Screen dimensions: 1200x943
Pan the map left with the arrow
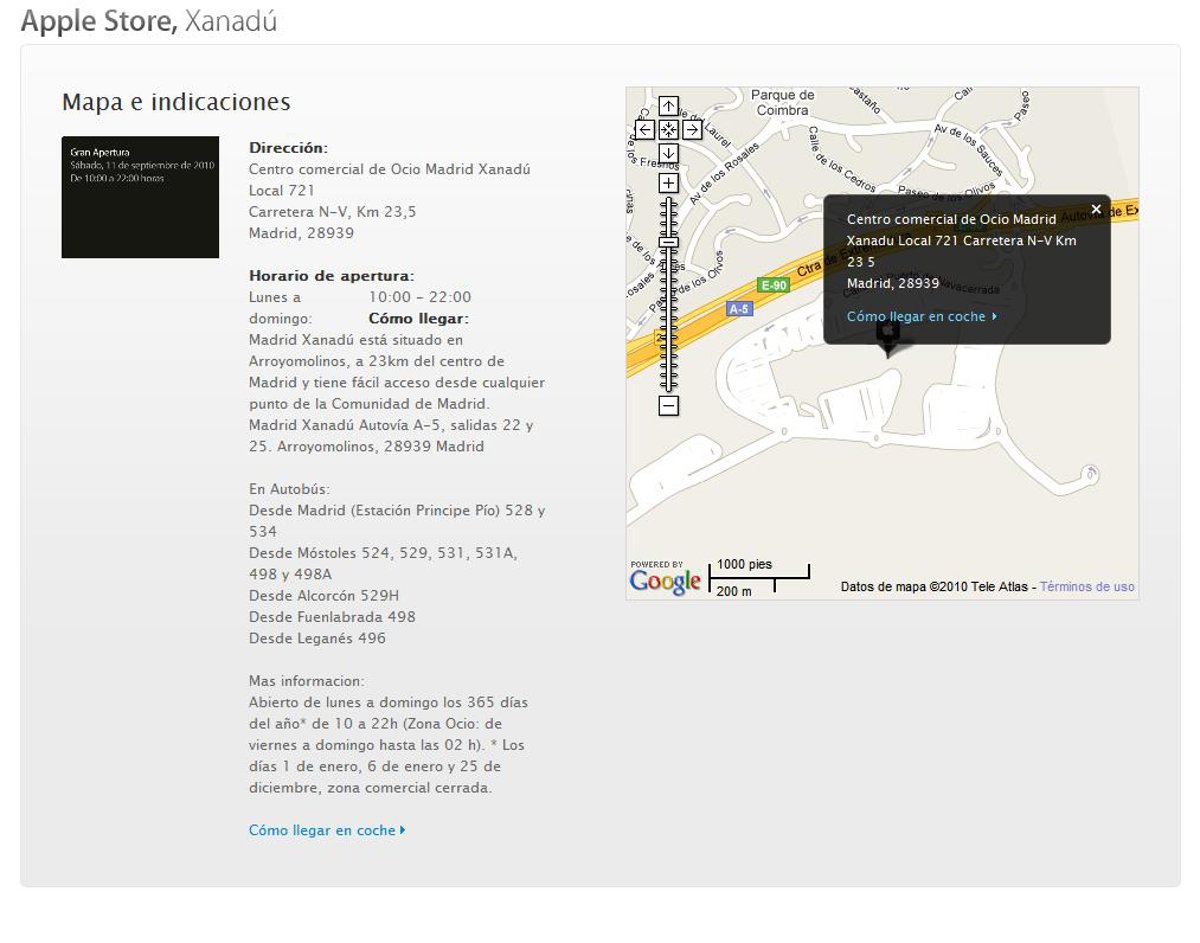click(646, 129)
